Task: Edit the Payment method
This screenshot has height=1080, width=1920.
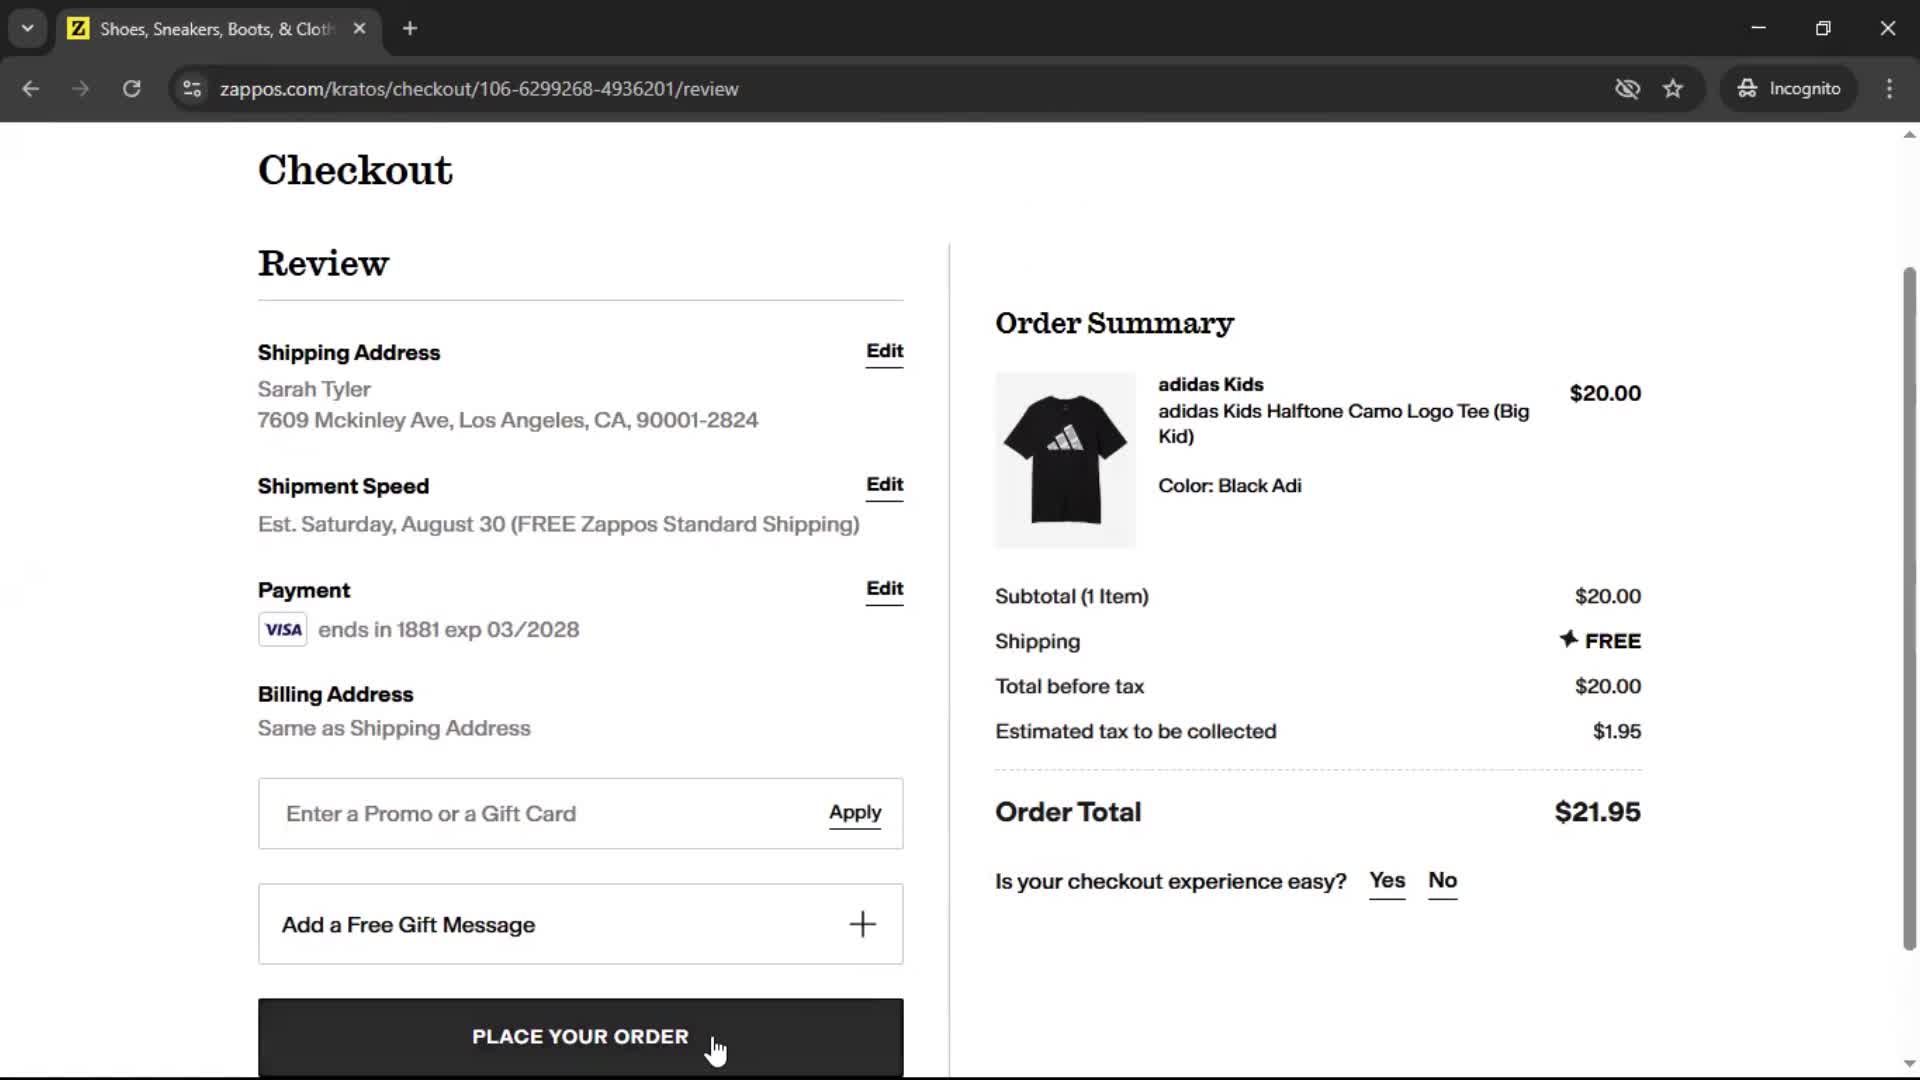Action: click(884, 589)
